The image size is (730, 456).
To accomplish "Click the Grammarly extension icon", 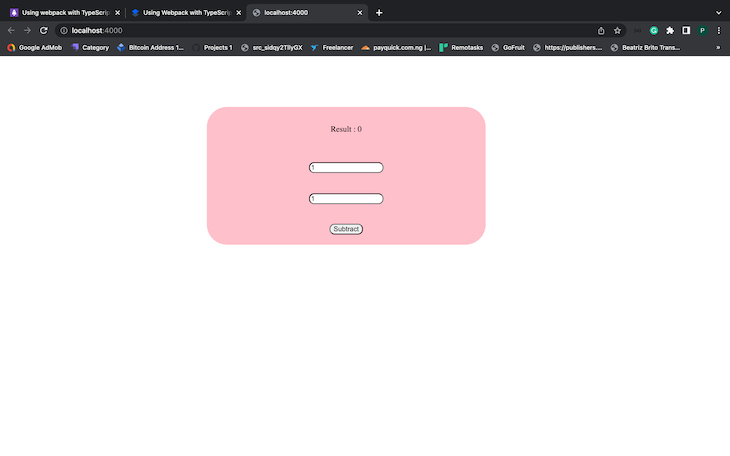I will (x=654, y=30).
